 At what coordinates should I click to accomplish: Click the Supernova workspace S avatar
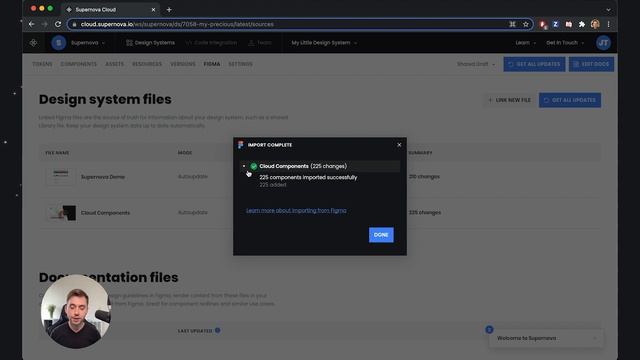(x=58, y=42)
